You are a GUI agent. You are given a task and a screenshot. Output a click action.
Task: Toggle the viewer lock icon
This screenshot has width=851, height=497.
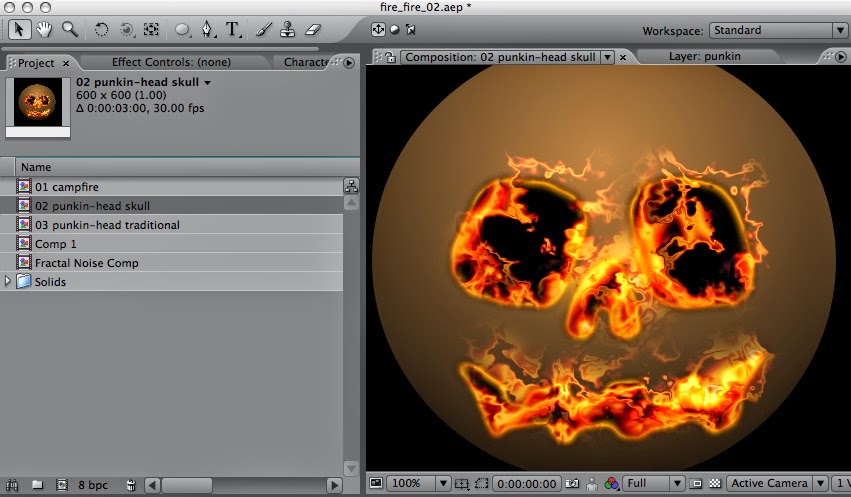click(391, 57)
